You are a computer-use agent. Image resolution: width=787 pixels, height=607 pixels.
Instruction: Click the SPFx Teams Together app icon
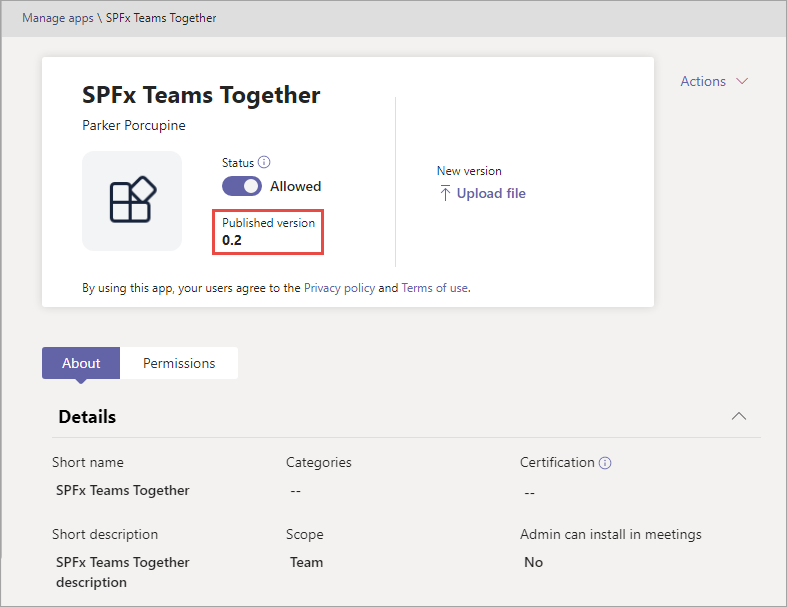point(132,200)
